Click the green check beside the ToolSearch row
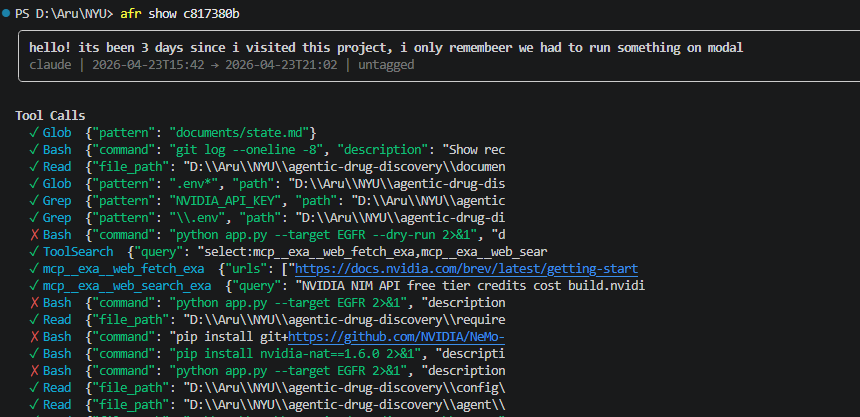This screenshot has width=860, height=417. coord(35,252)
